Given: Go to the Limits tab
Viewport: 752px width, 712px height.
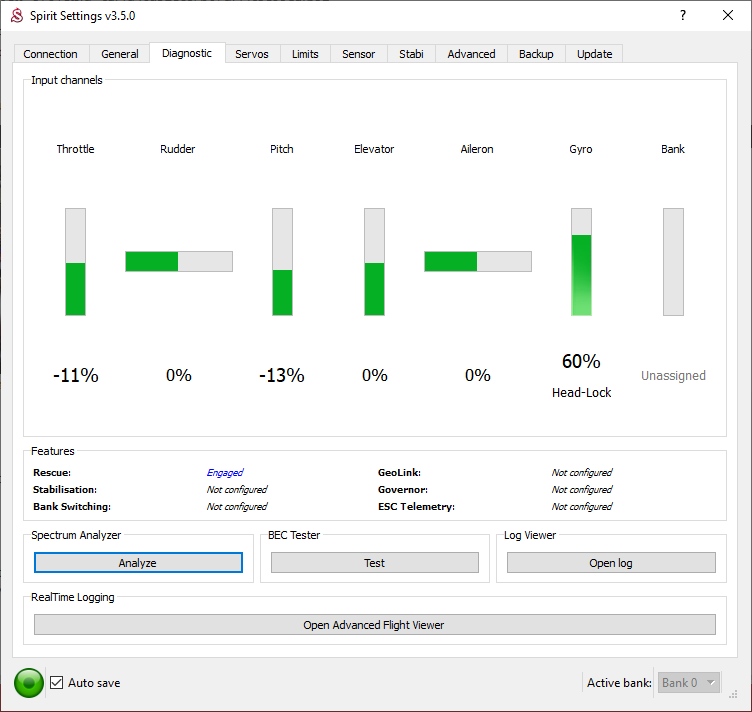Looking at the screenshot, I should [305, 54].
